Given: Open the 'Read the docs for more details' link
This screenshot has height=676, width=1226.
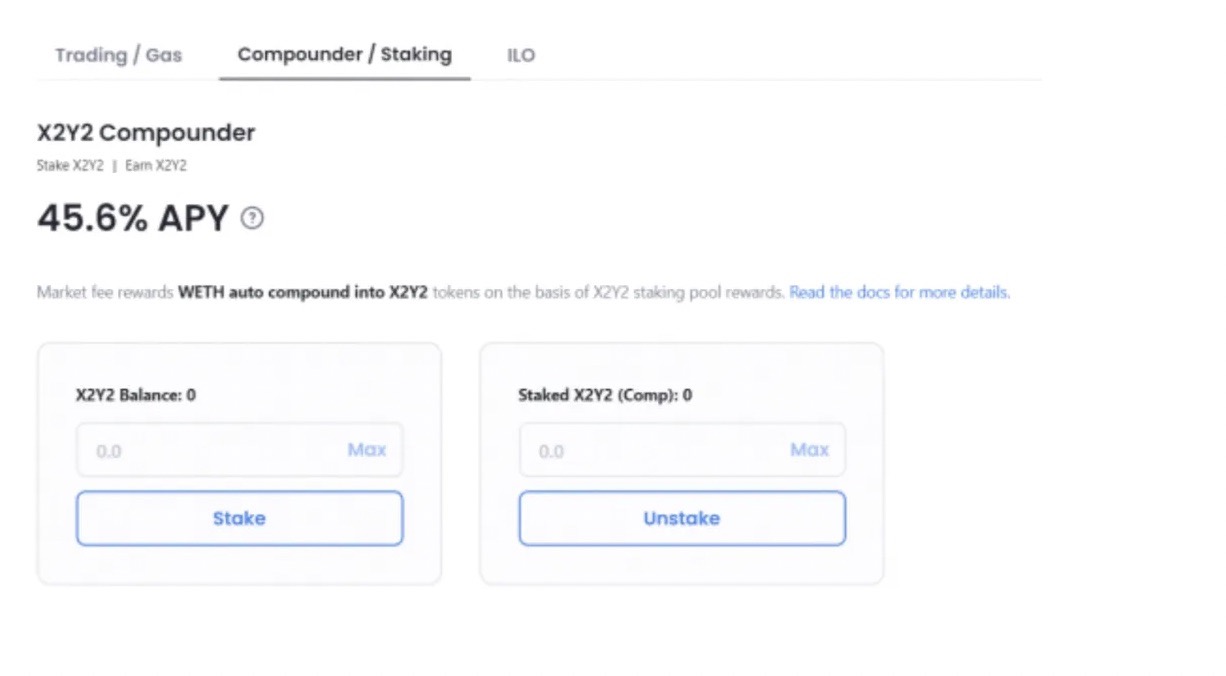Looking at the screenshot, I should coord(899,292).
